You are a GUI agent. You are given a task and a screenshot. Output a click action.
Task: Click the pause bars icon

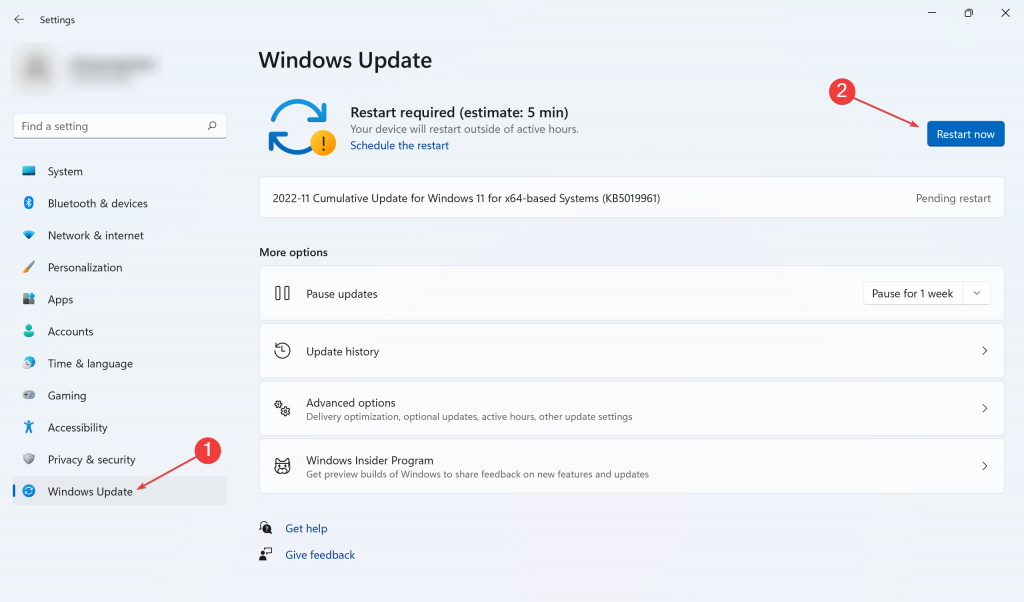pyautogui.click(x=282, y=293)
